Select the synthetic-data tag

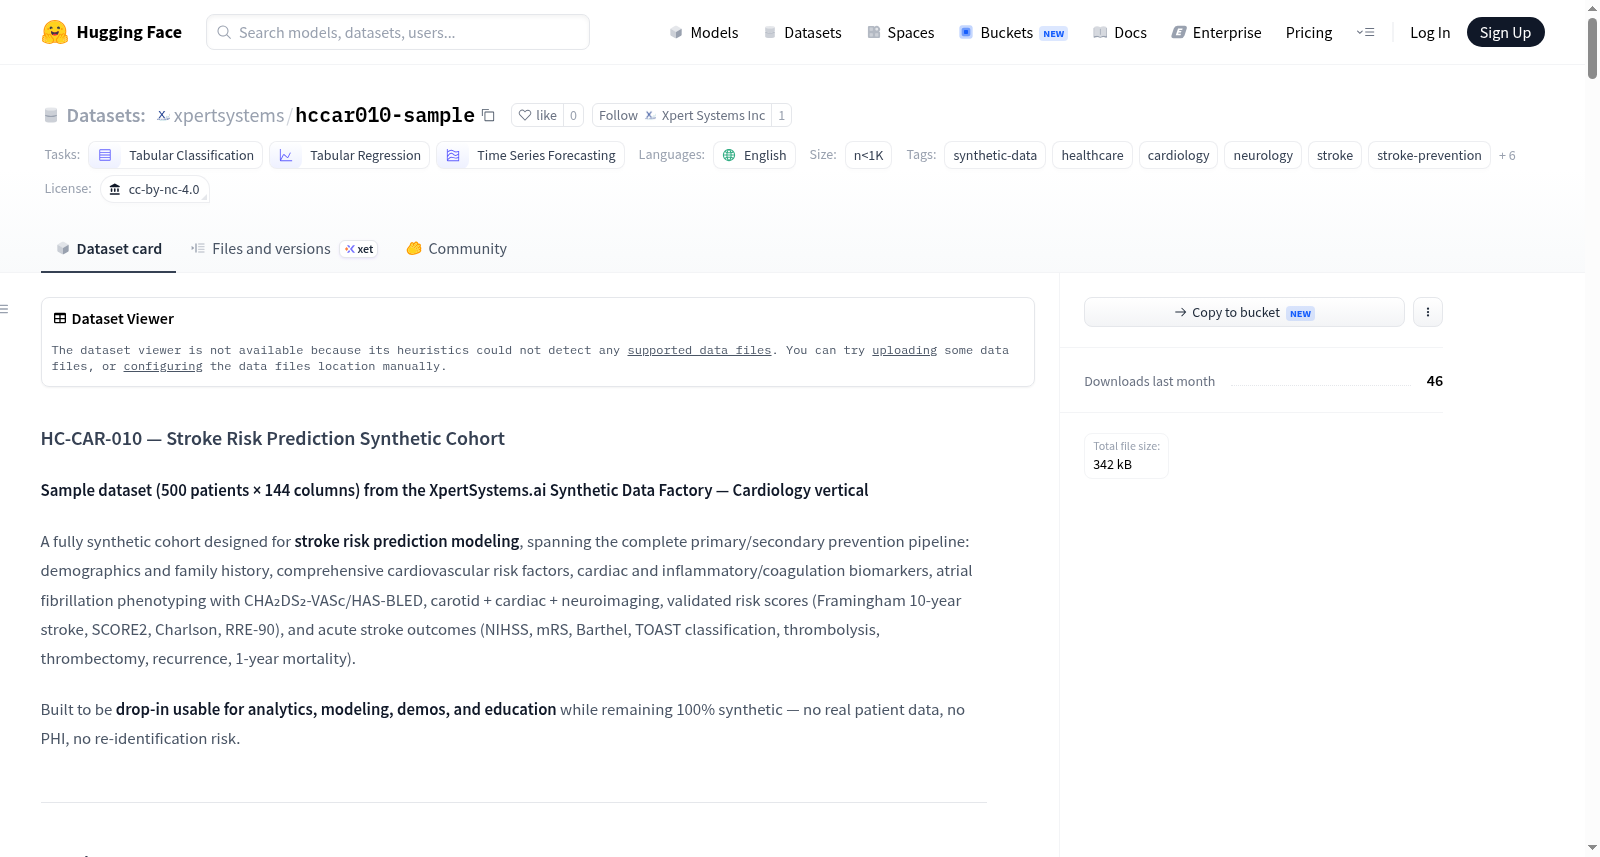[x=995, y=155]
